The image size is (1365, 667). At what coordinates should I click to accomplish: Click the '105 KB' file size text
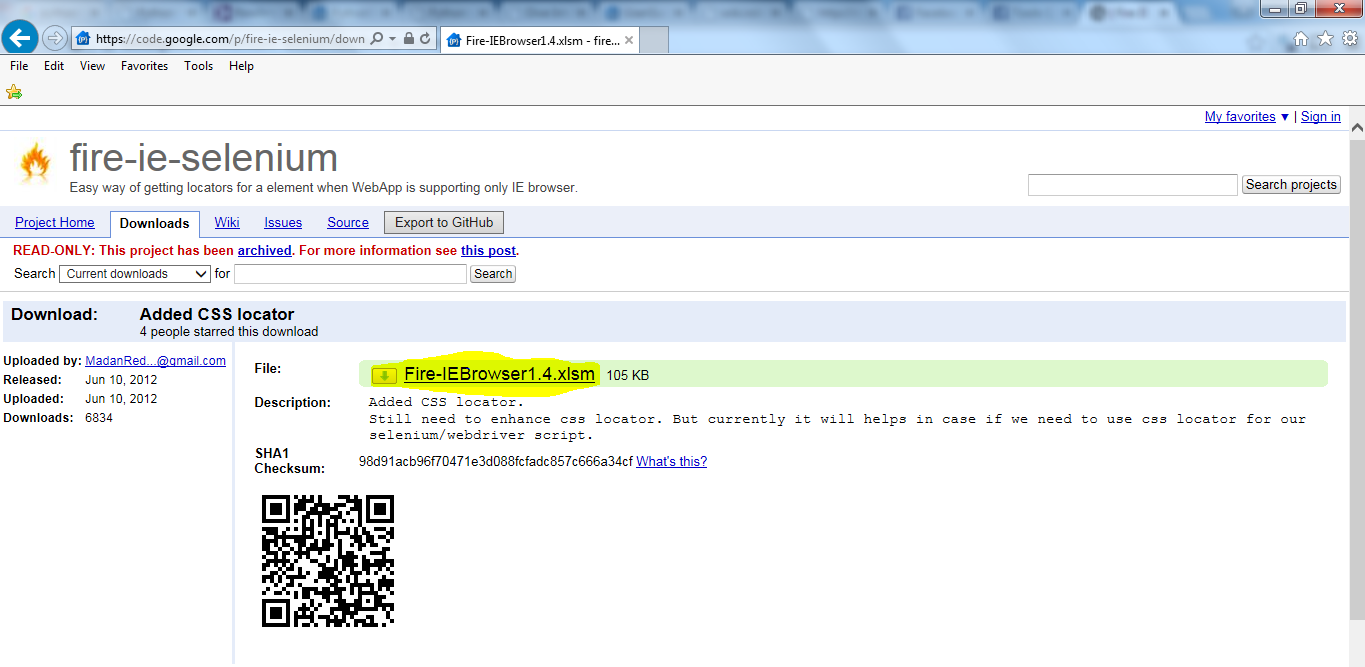628,376
